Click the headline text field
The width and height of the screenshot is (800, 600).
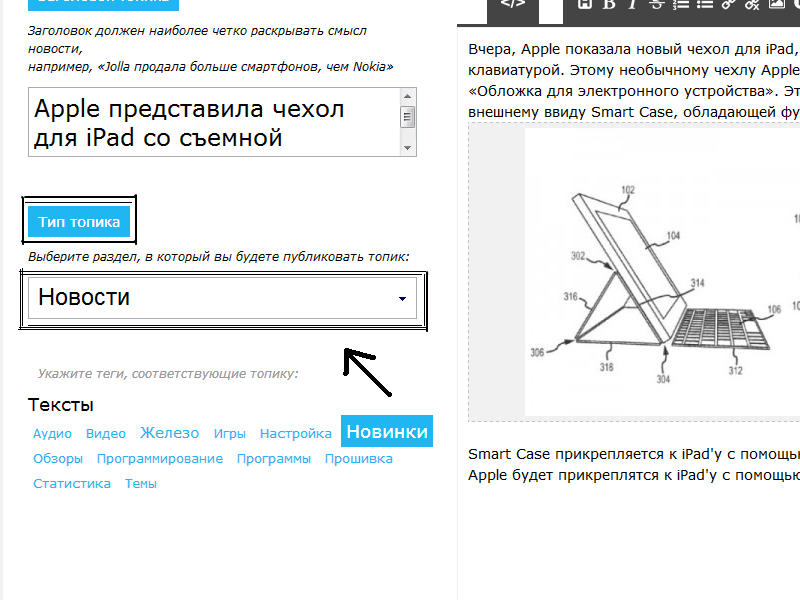coord(215,122)
